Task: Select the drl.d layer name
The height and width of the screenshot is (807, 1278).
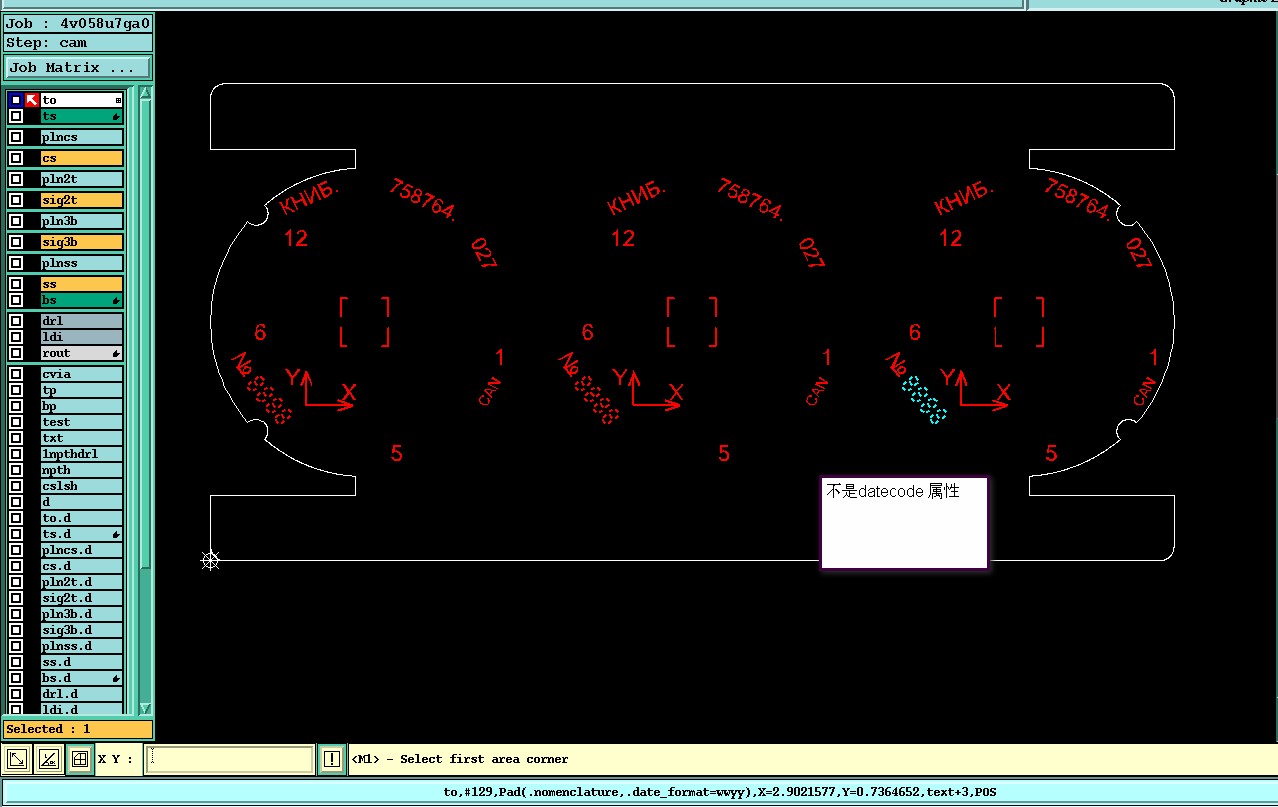Action: point(82,694)
